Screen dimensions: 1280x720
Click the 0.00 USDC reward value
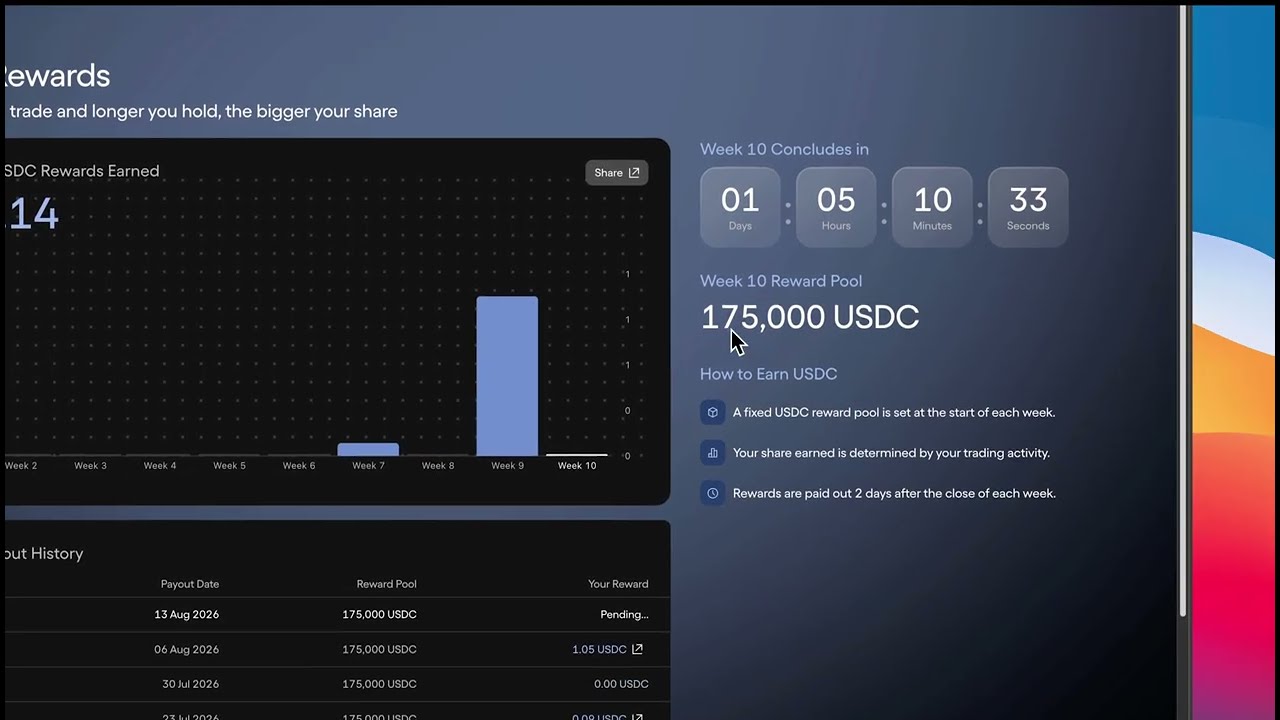[x=621, y=684]
